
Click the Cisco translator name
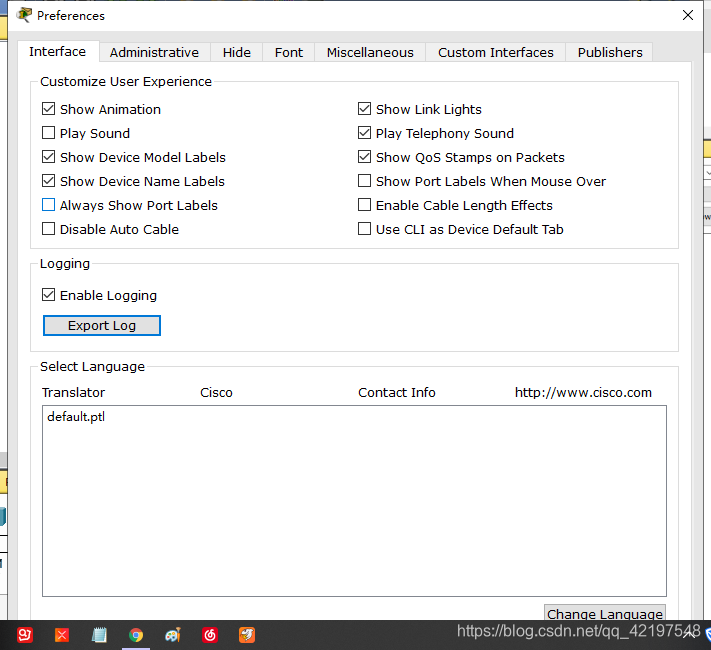[216, 392]
